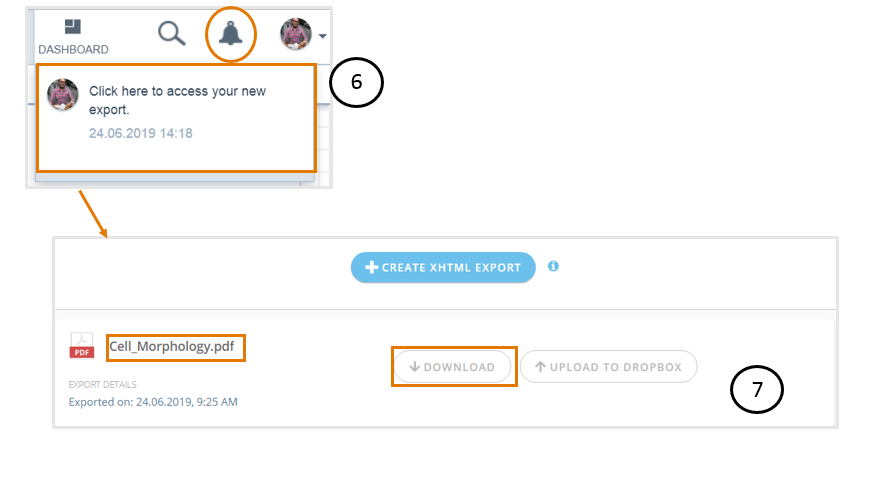Click the up arrow icon in Upload to Dropbox
886x492 pixels.
coord(540,367)
